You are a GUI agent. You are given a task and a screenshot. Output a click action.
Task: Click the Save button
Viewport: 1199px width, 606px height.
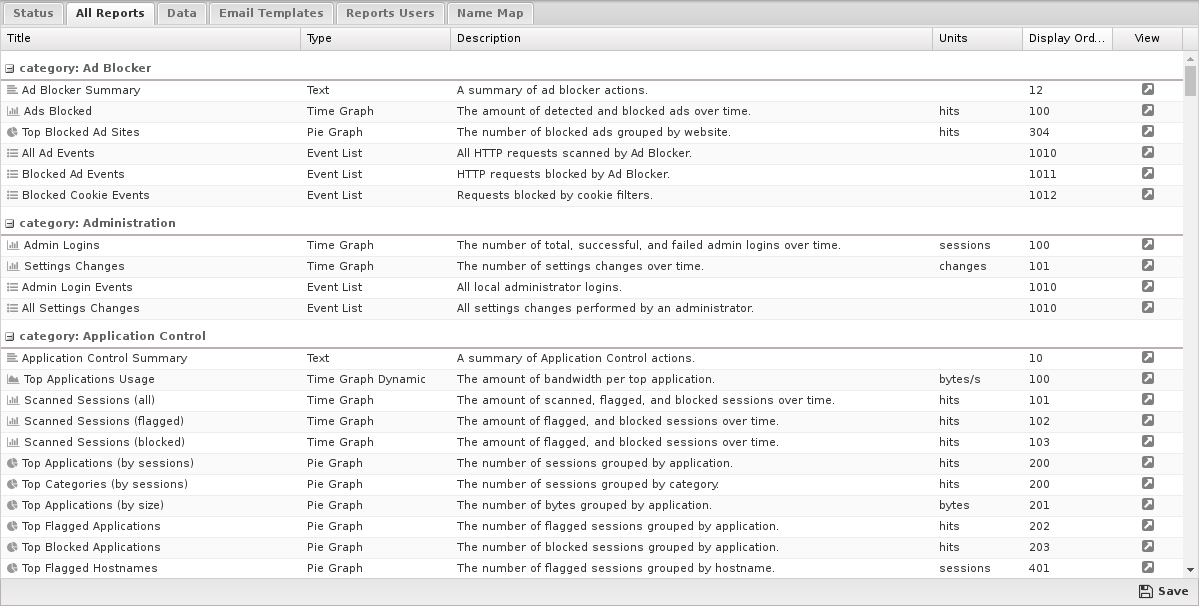[x=1163, y=591]
